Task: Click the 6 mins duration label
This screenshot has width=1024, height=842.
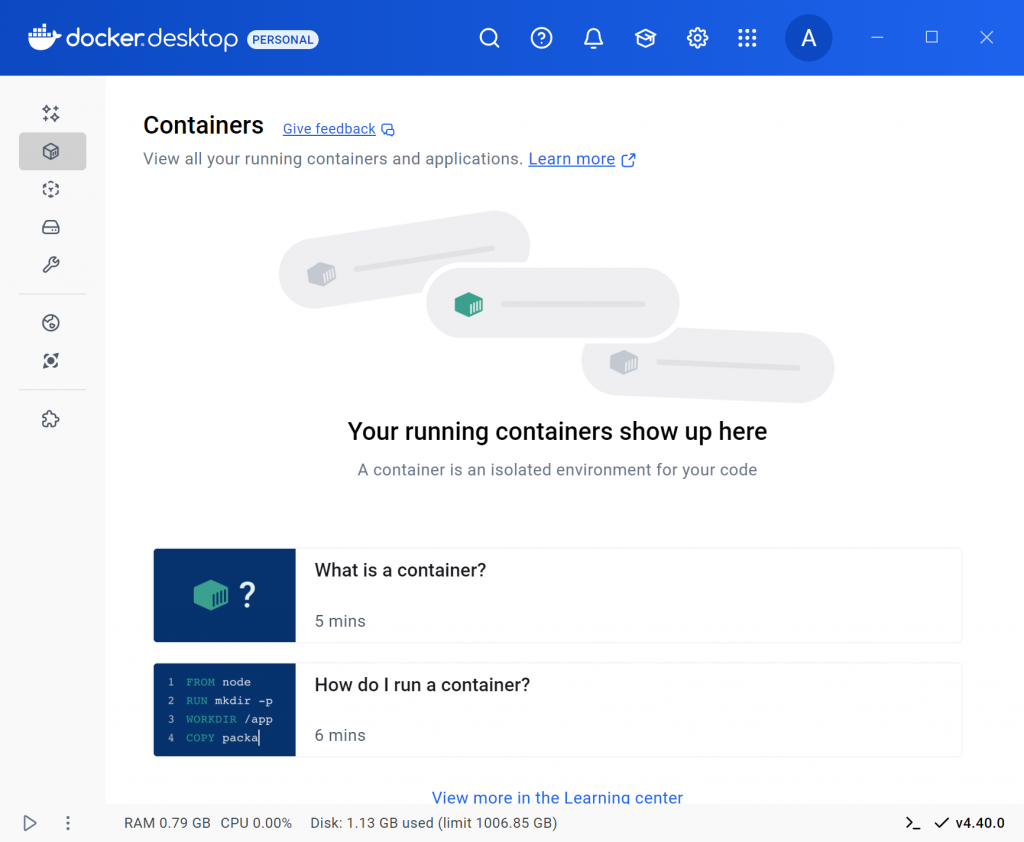Action: click(340, 736)
